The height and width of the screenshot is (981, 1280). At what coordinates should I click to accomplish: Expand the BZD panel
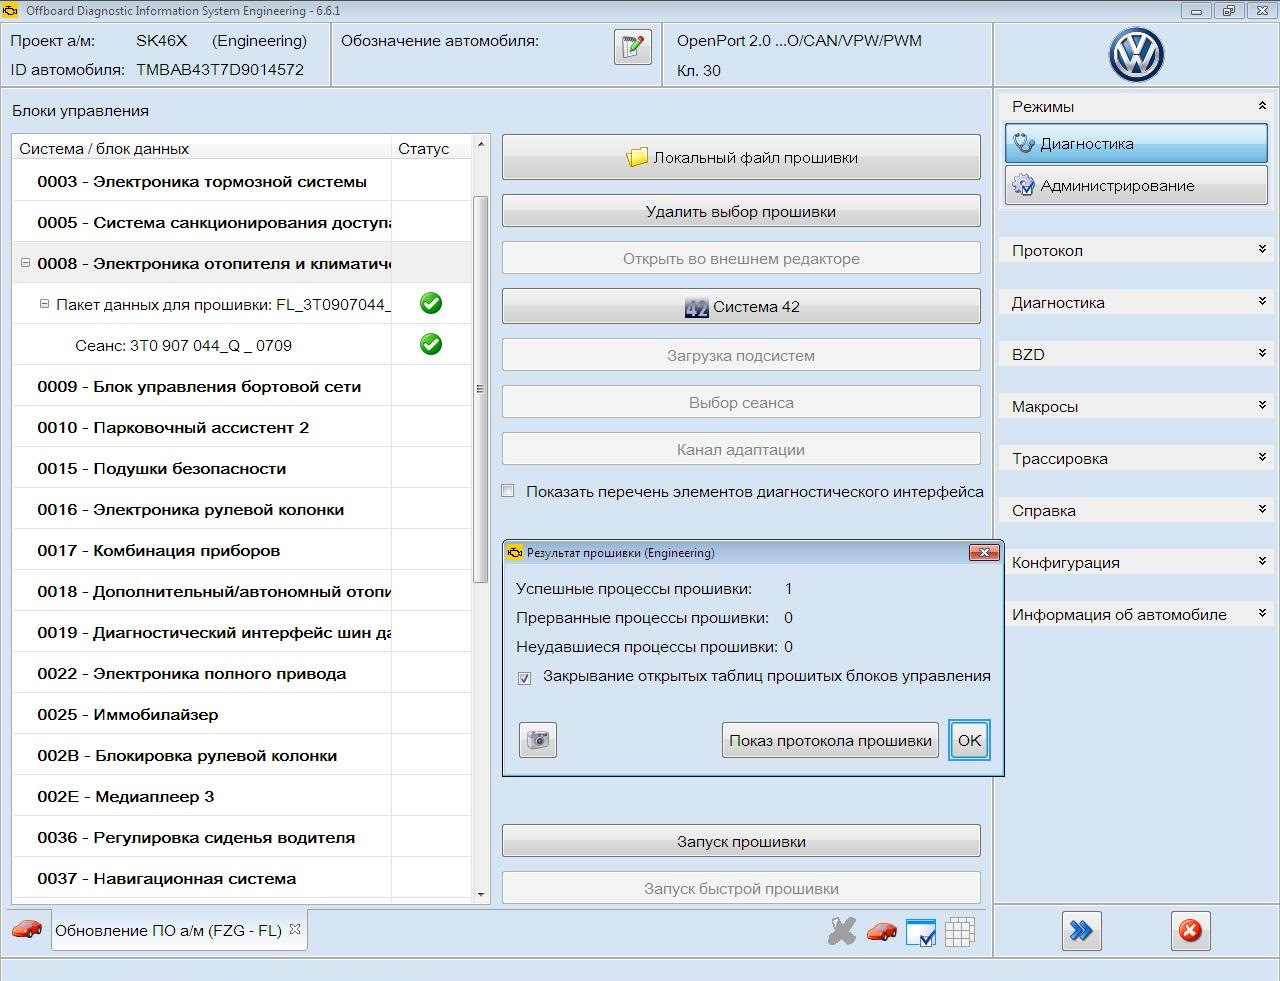coord(1262,354)
